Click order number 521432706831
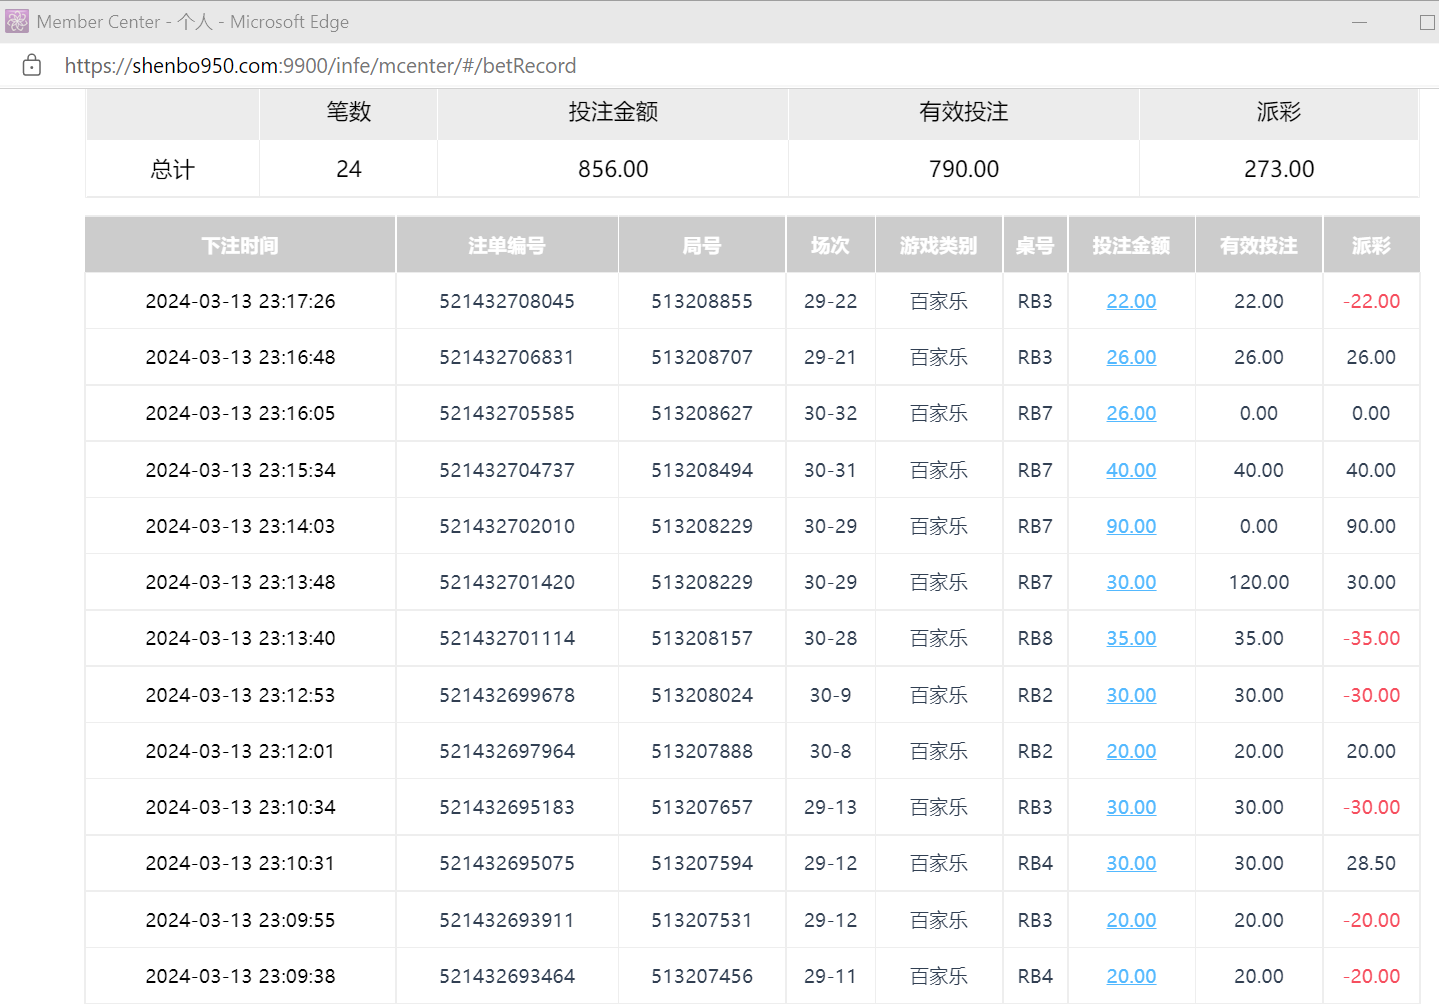The image size is (1439, 1004). tap(507, 357)
